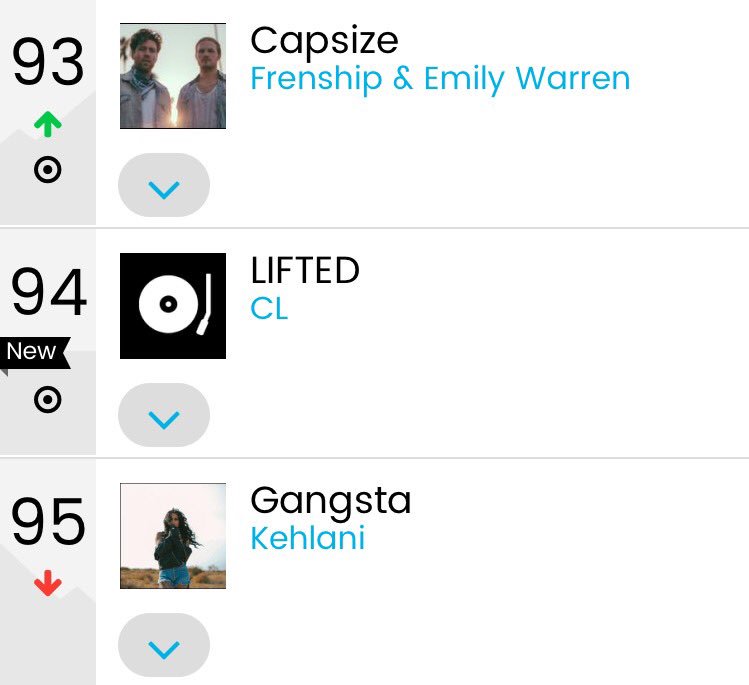Viewport: 749px width, 685px height.
Task: Click the Capsize song title
Action: (324, 42)
